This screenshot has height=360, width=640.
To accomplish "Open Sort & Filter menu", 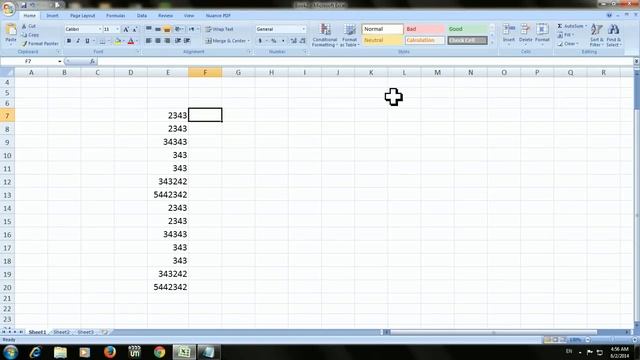I will coord(597,35).
